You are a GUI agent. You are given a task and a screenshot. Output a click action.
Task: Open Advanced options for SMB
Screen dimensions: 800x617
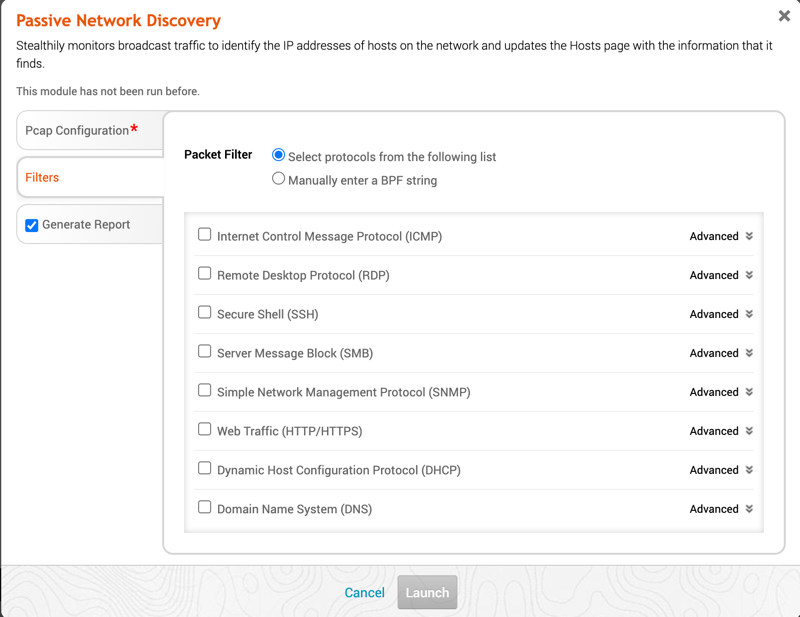(721, 354)
